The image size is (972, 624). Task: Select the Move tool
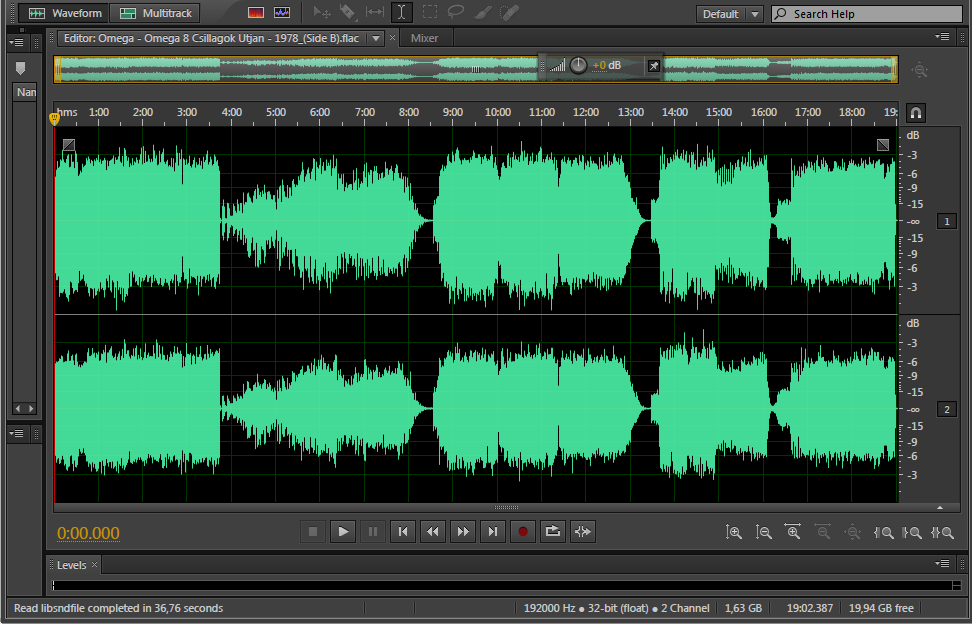tap(322, 12)
